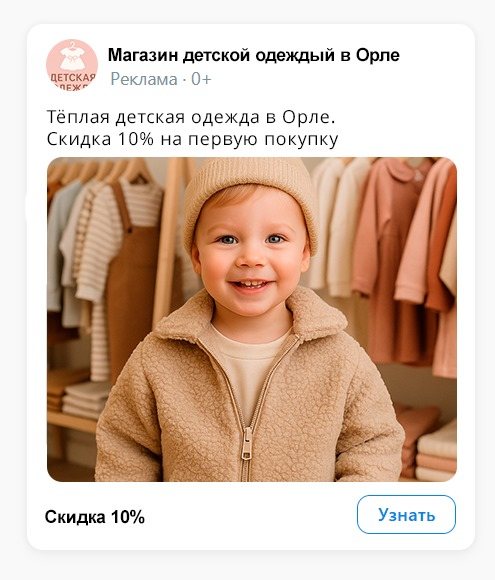495x580 pixels.
Task: Click the bold "Скидка 10%" caption
Action: point(95,517)
